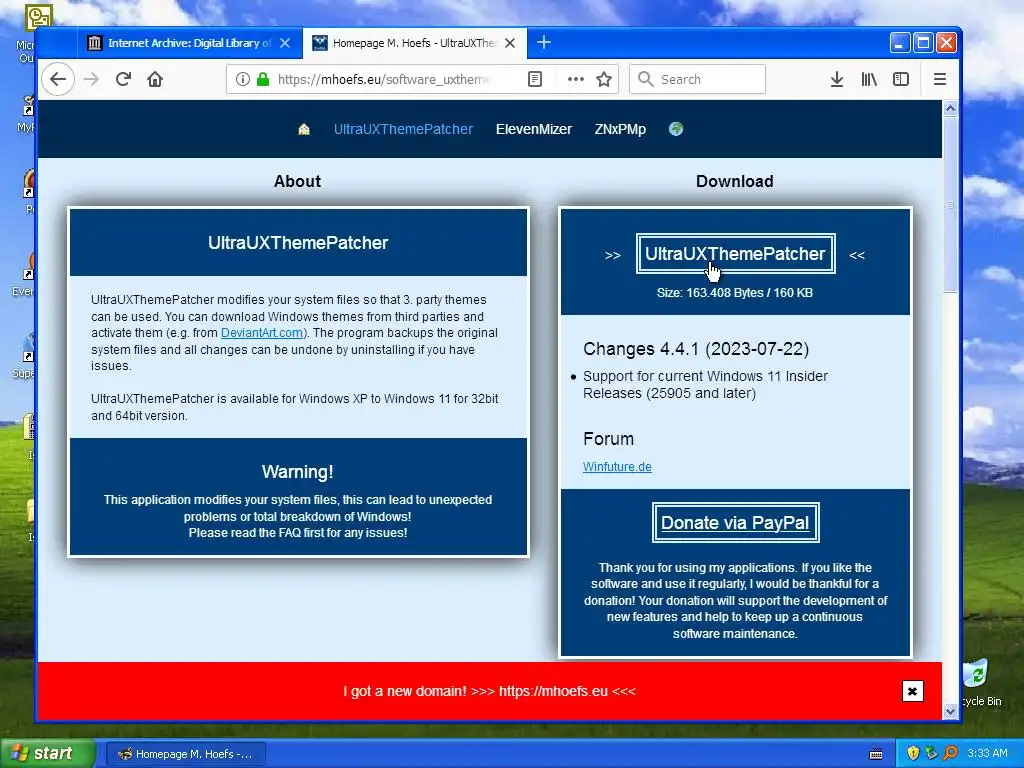The height and width of the screenshot is (768, 1024).
Task: Open page actions three-dot menu
Action: (575, 80)
